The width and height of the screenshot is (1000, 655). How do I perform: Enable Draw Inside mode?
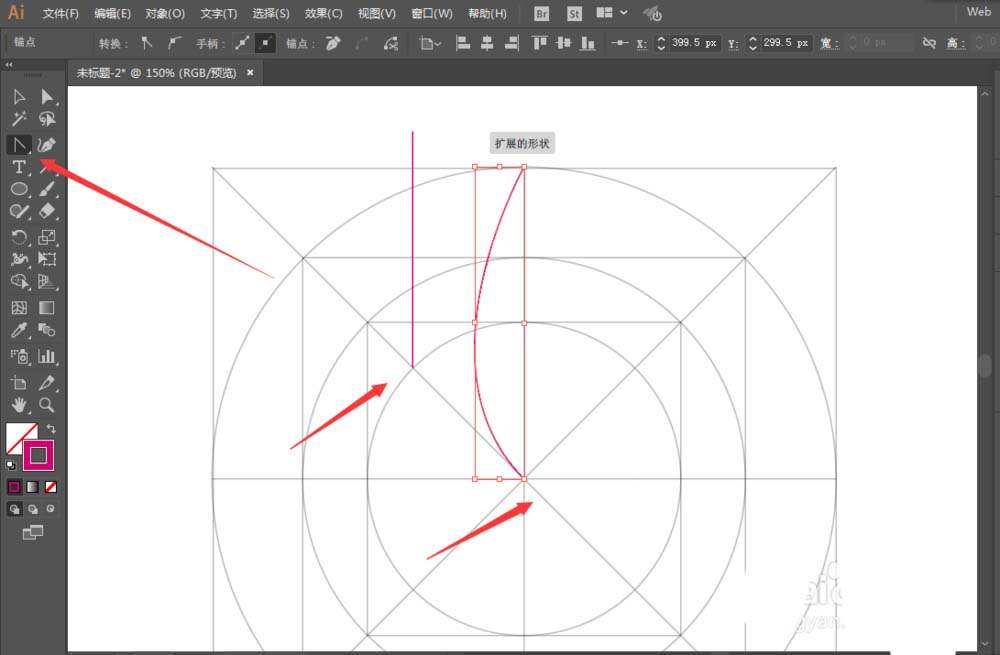point(50,509)
